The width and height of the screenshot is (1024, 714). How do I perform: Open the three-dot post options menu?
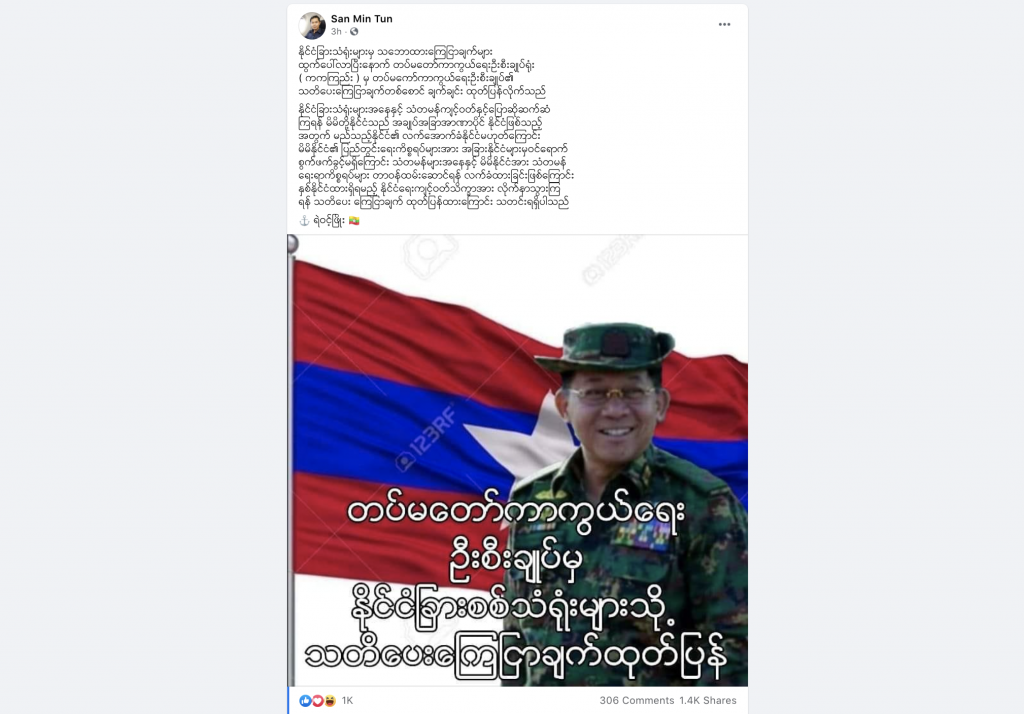724,24
